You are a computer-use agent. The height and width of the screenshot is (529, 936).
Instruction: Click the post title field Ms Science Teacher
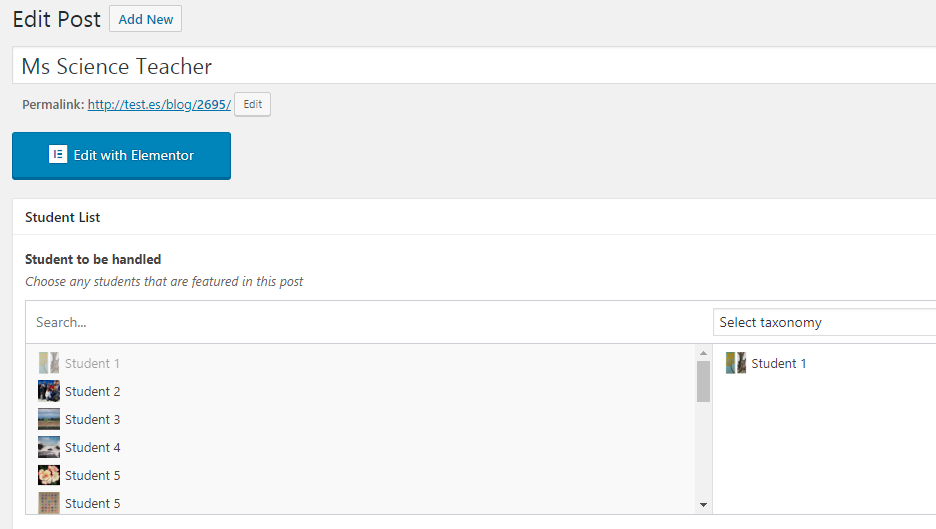pyautogui.click(x=470, y=67)
